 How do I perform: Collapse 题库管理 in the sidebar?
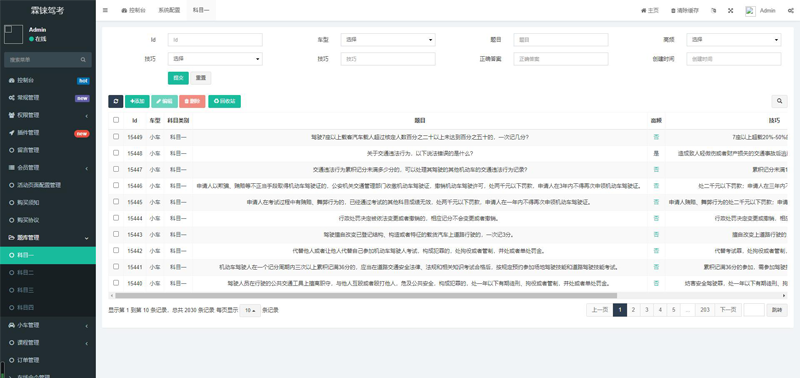click(48, 238)
